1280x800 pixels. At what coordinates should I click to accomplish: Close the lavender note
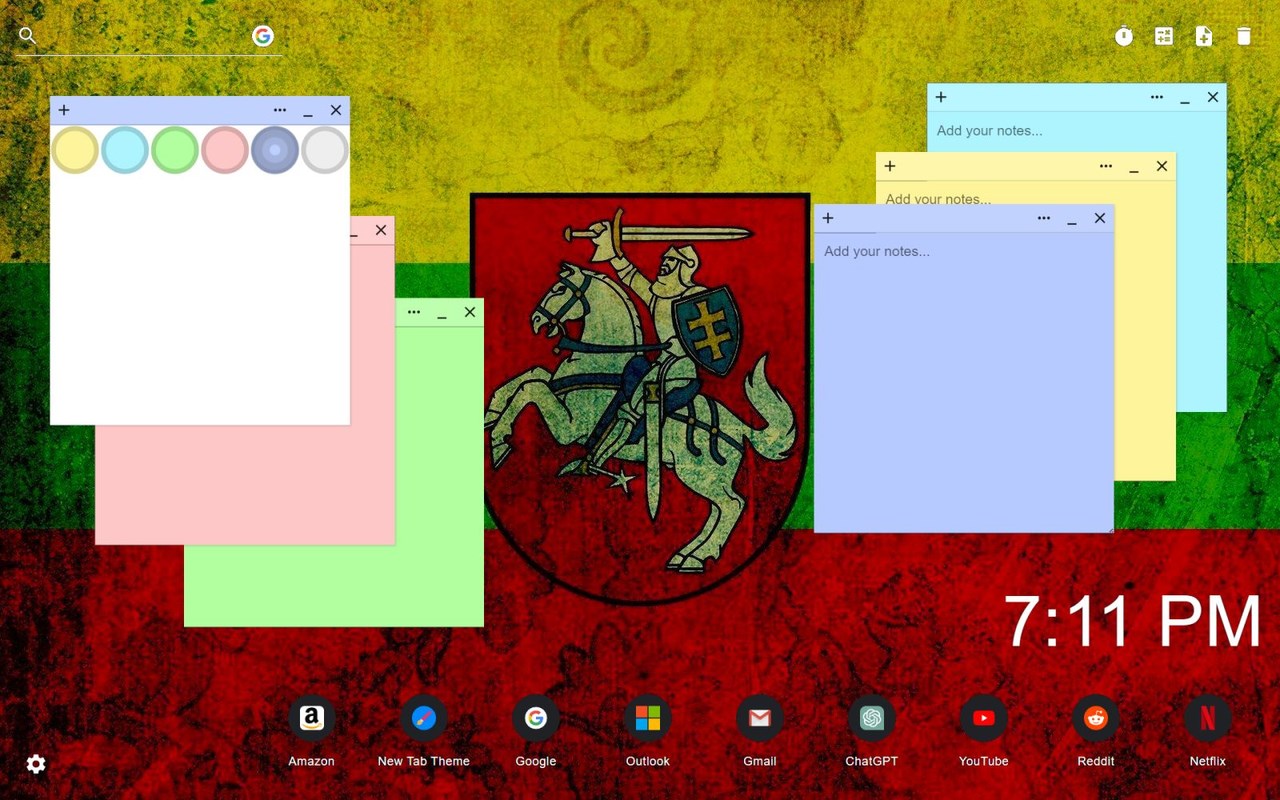tap(1100, 218)
